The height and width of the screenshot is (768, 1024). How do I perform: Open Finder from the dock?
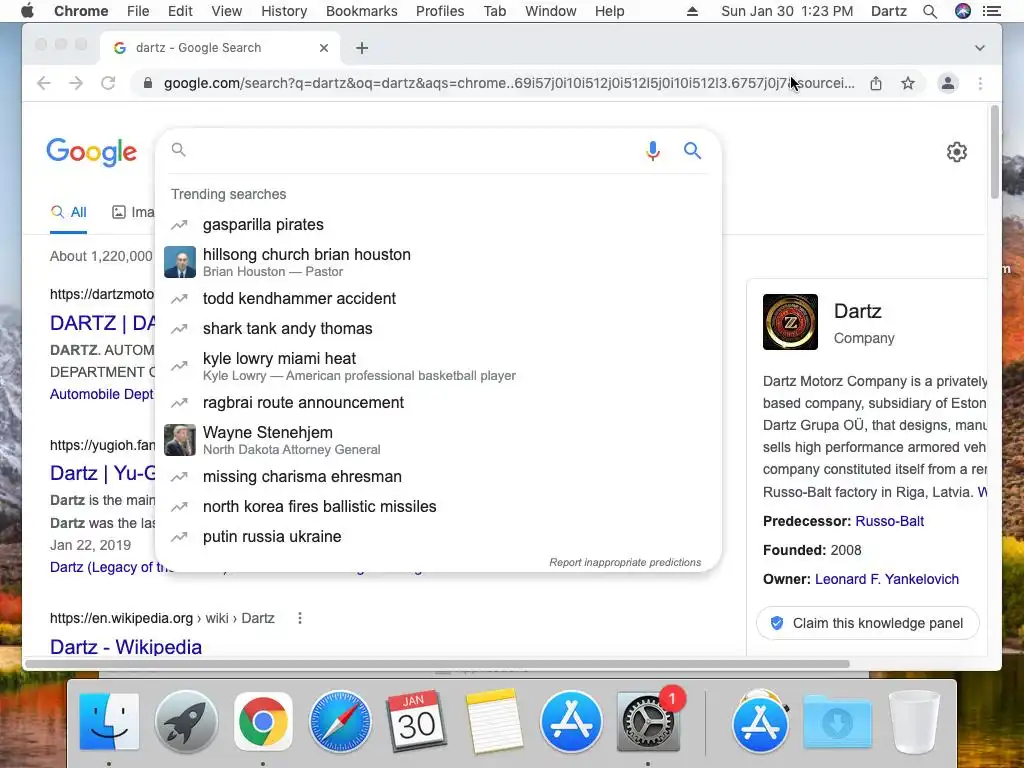click(x=109, y=722)
